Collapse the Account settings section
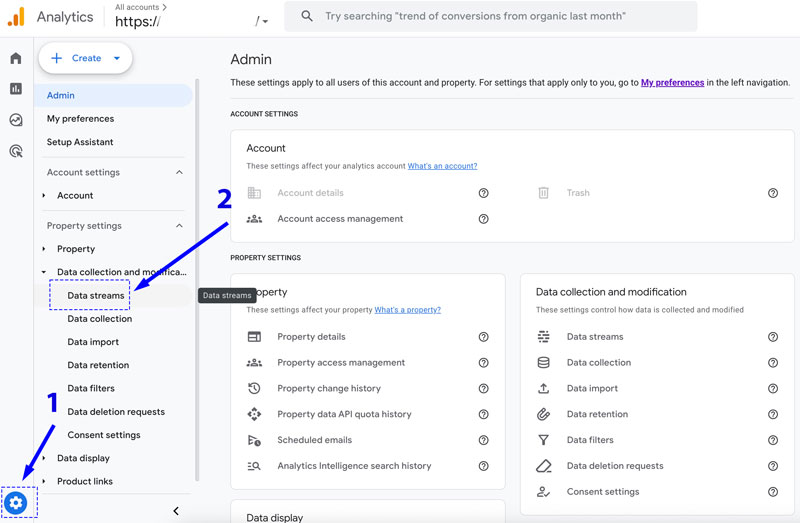Viewport: 800px width, 523px height. click(179, 172)
